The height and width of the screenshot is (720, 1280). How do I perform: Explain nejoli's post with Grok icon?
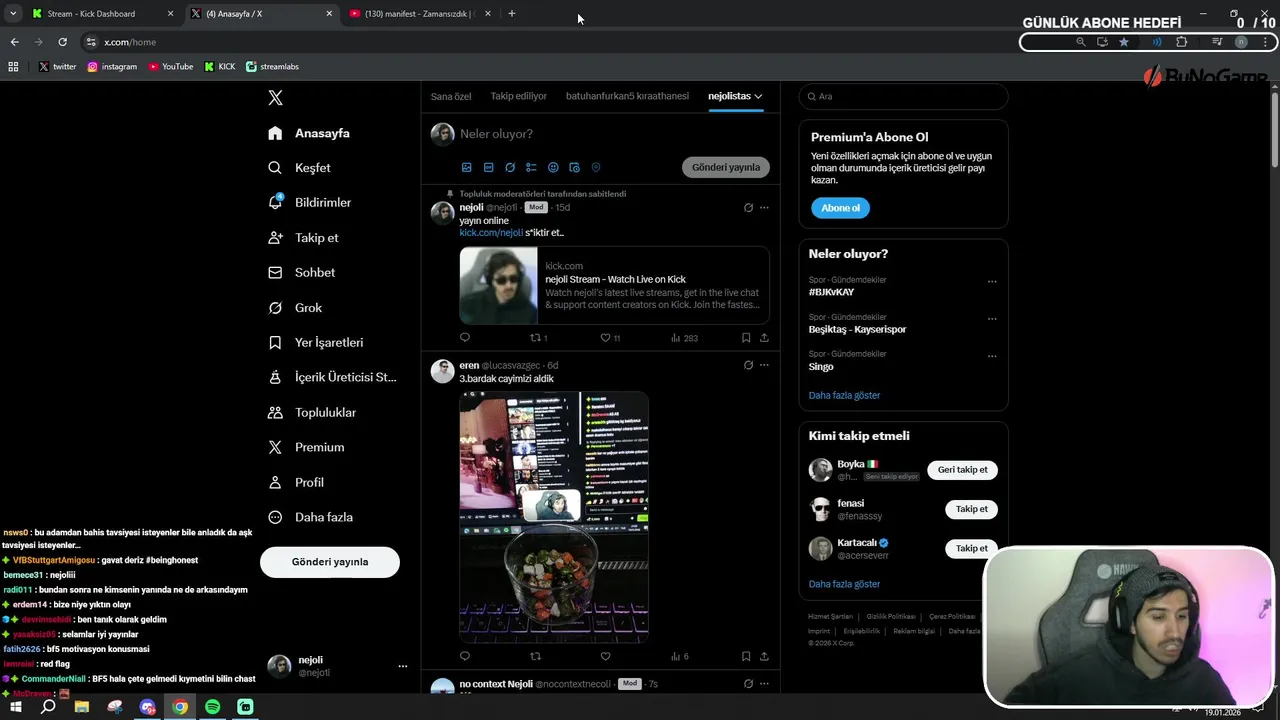[748, 208]
